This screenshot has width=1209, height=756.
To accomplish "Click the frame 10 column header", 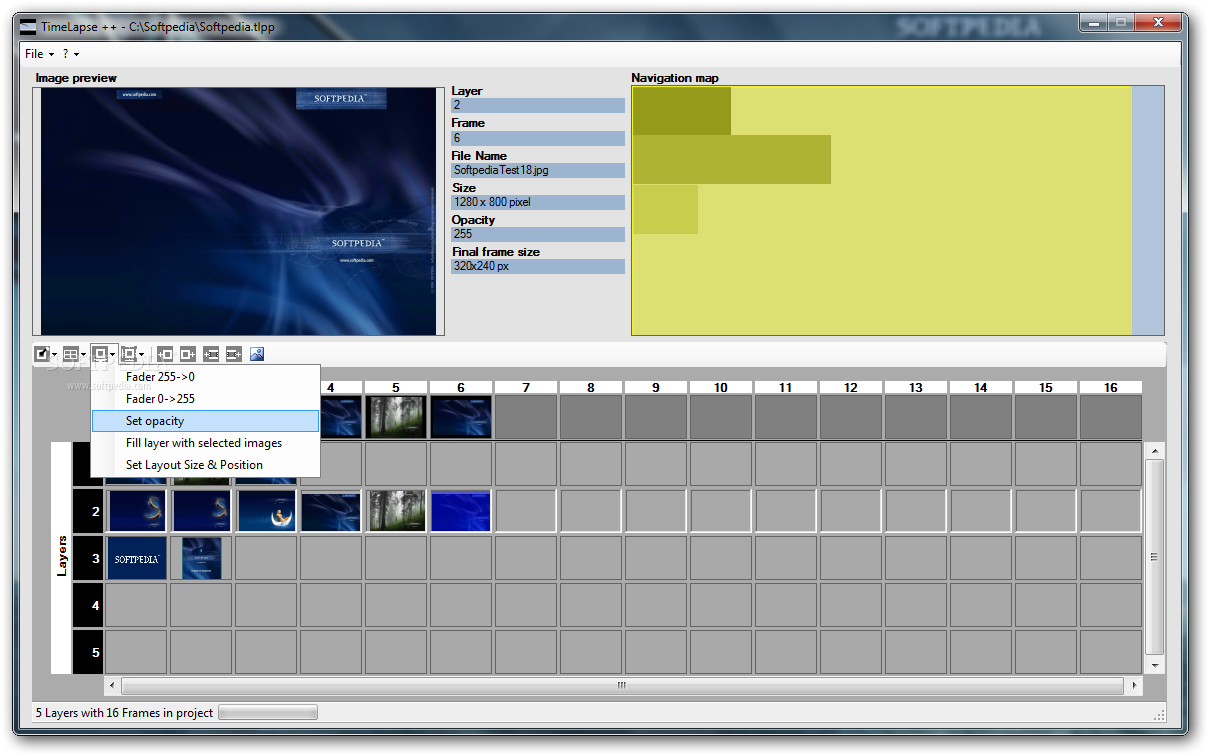I will (x=721, y=387).
